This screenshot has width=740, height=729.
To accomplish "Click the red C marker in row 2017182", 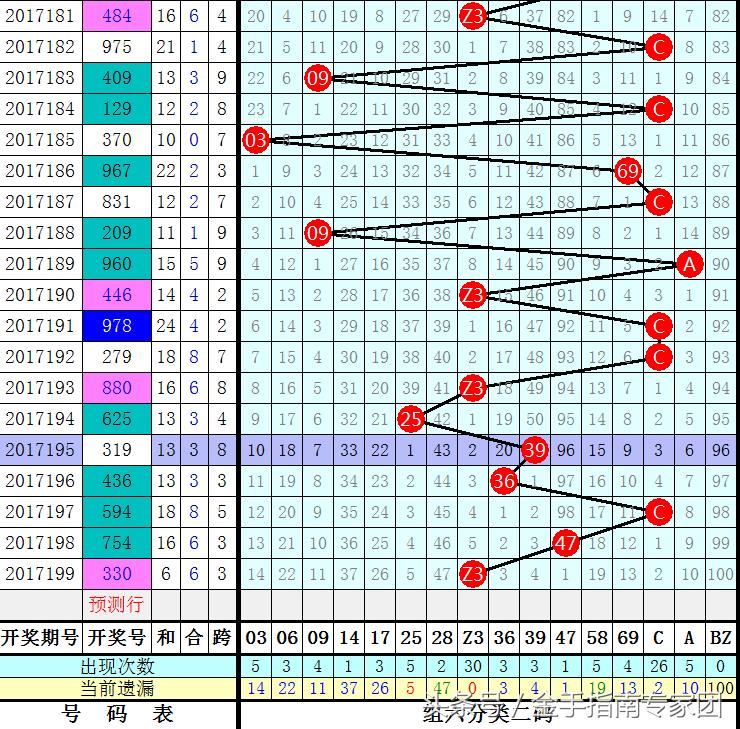I will pyautogui.click(x=658, y=47).
